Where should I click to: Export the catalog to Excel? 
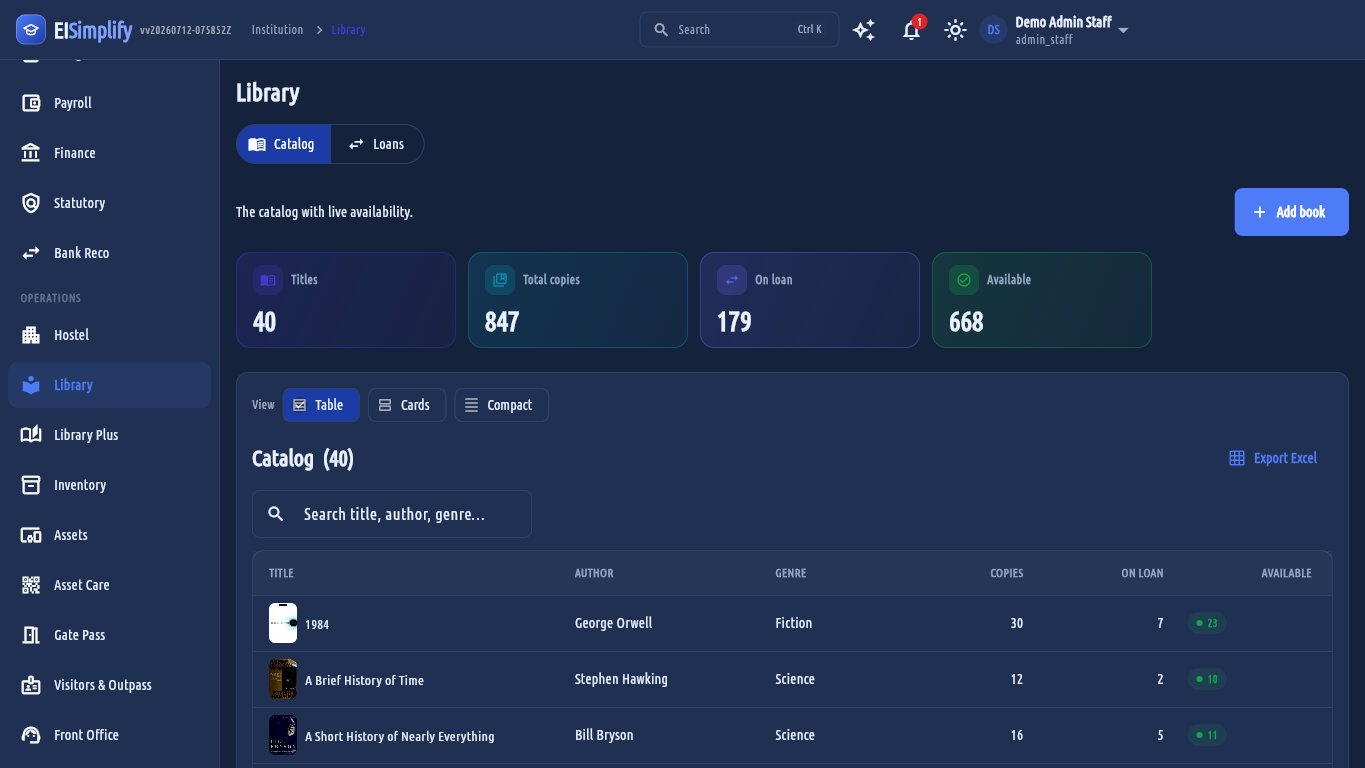pyautogui.click(x=1273, y=458)
